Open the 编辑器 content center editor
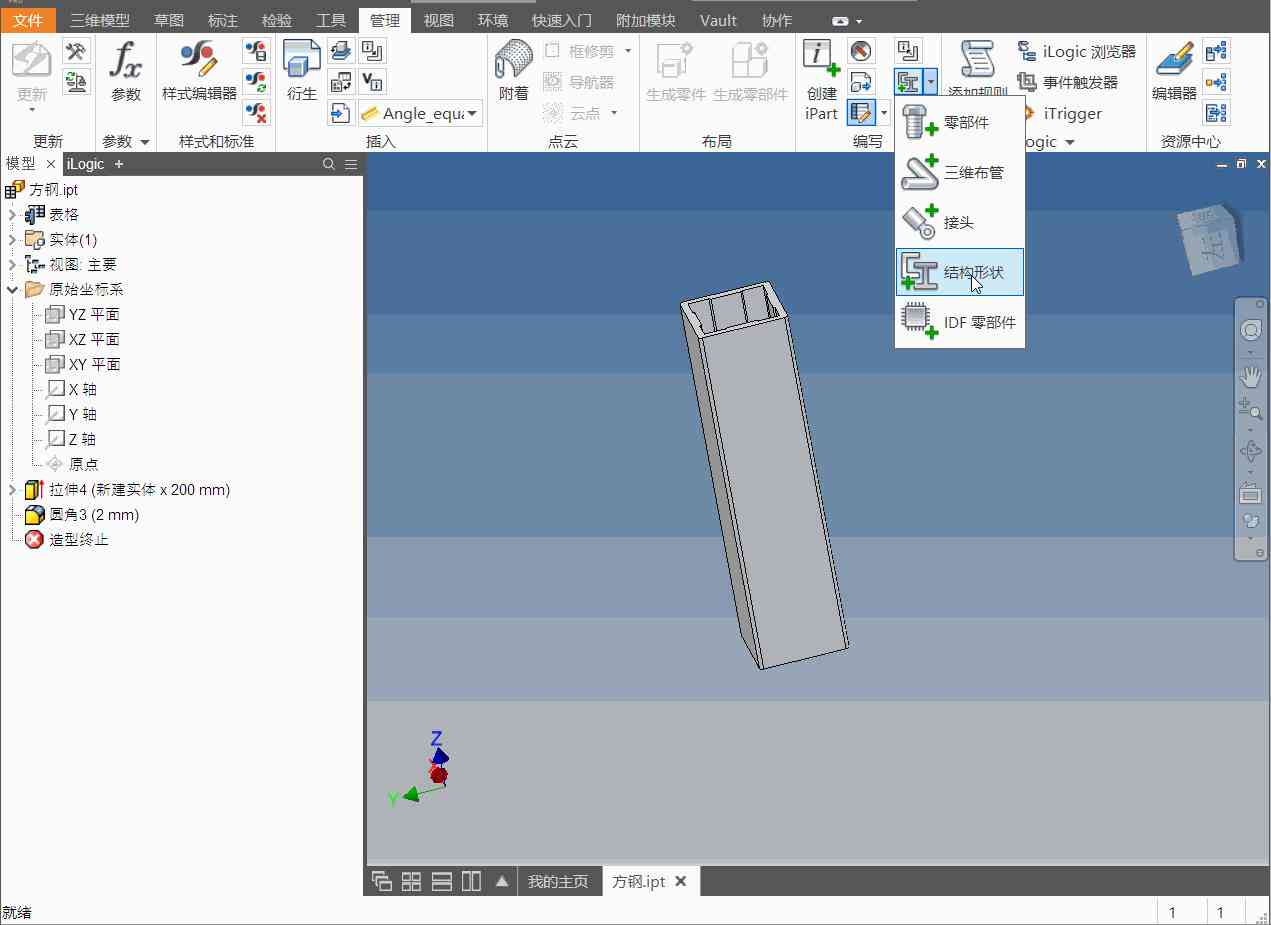 point(1174,72)
